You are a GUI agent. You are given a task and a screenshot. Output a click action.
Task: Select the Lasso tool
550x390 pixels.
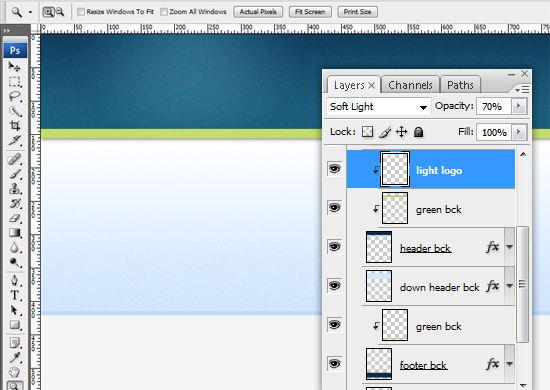tap(14, 96)
